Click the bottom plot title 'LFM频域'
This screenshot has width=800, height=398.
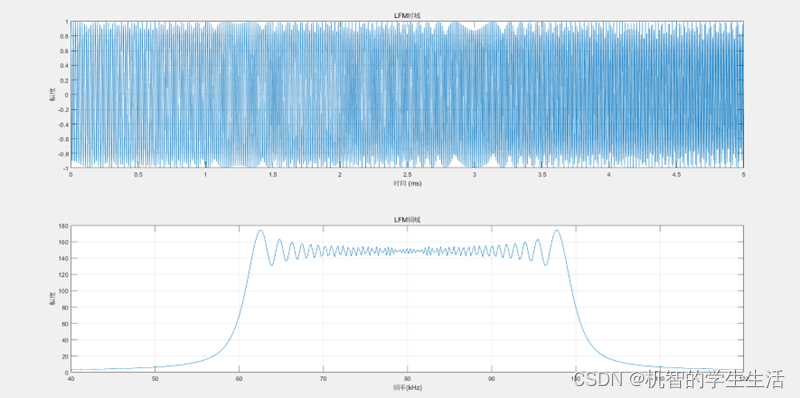pos(407,219)
